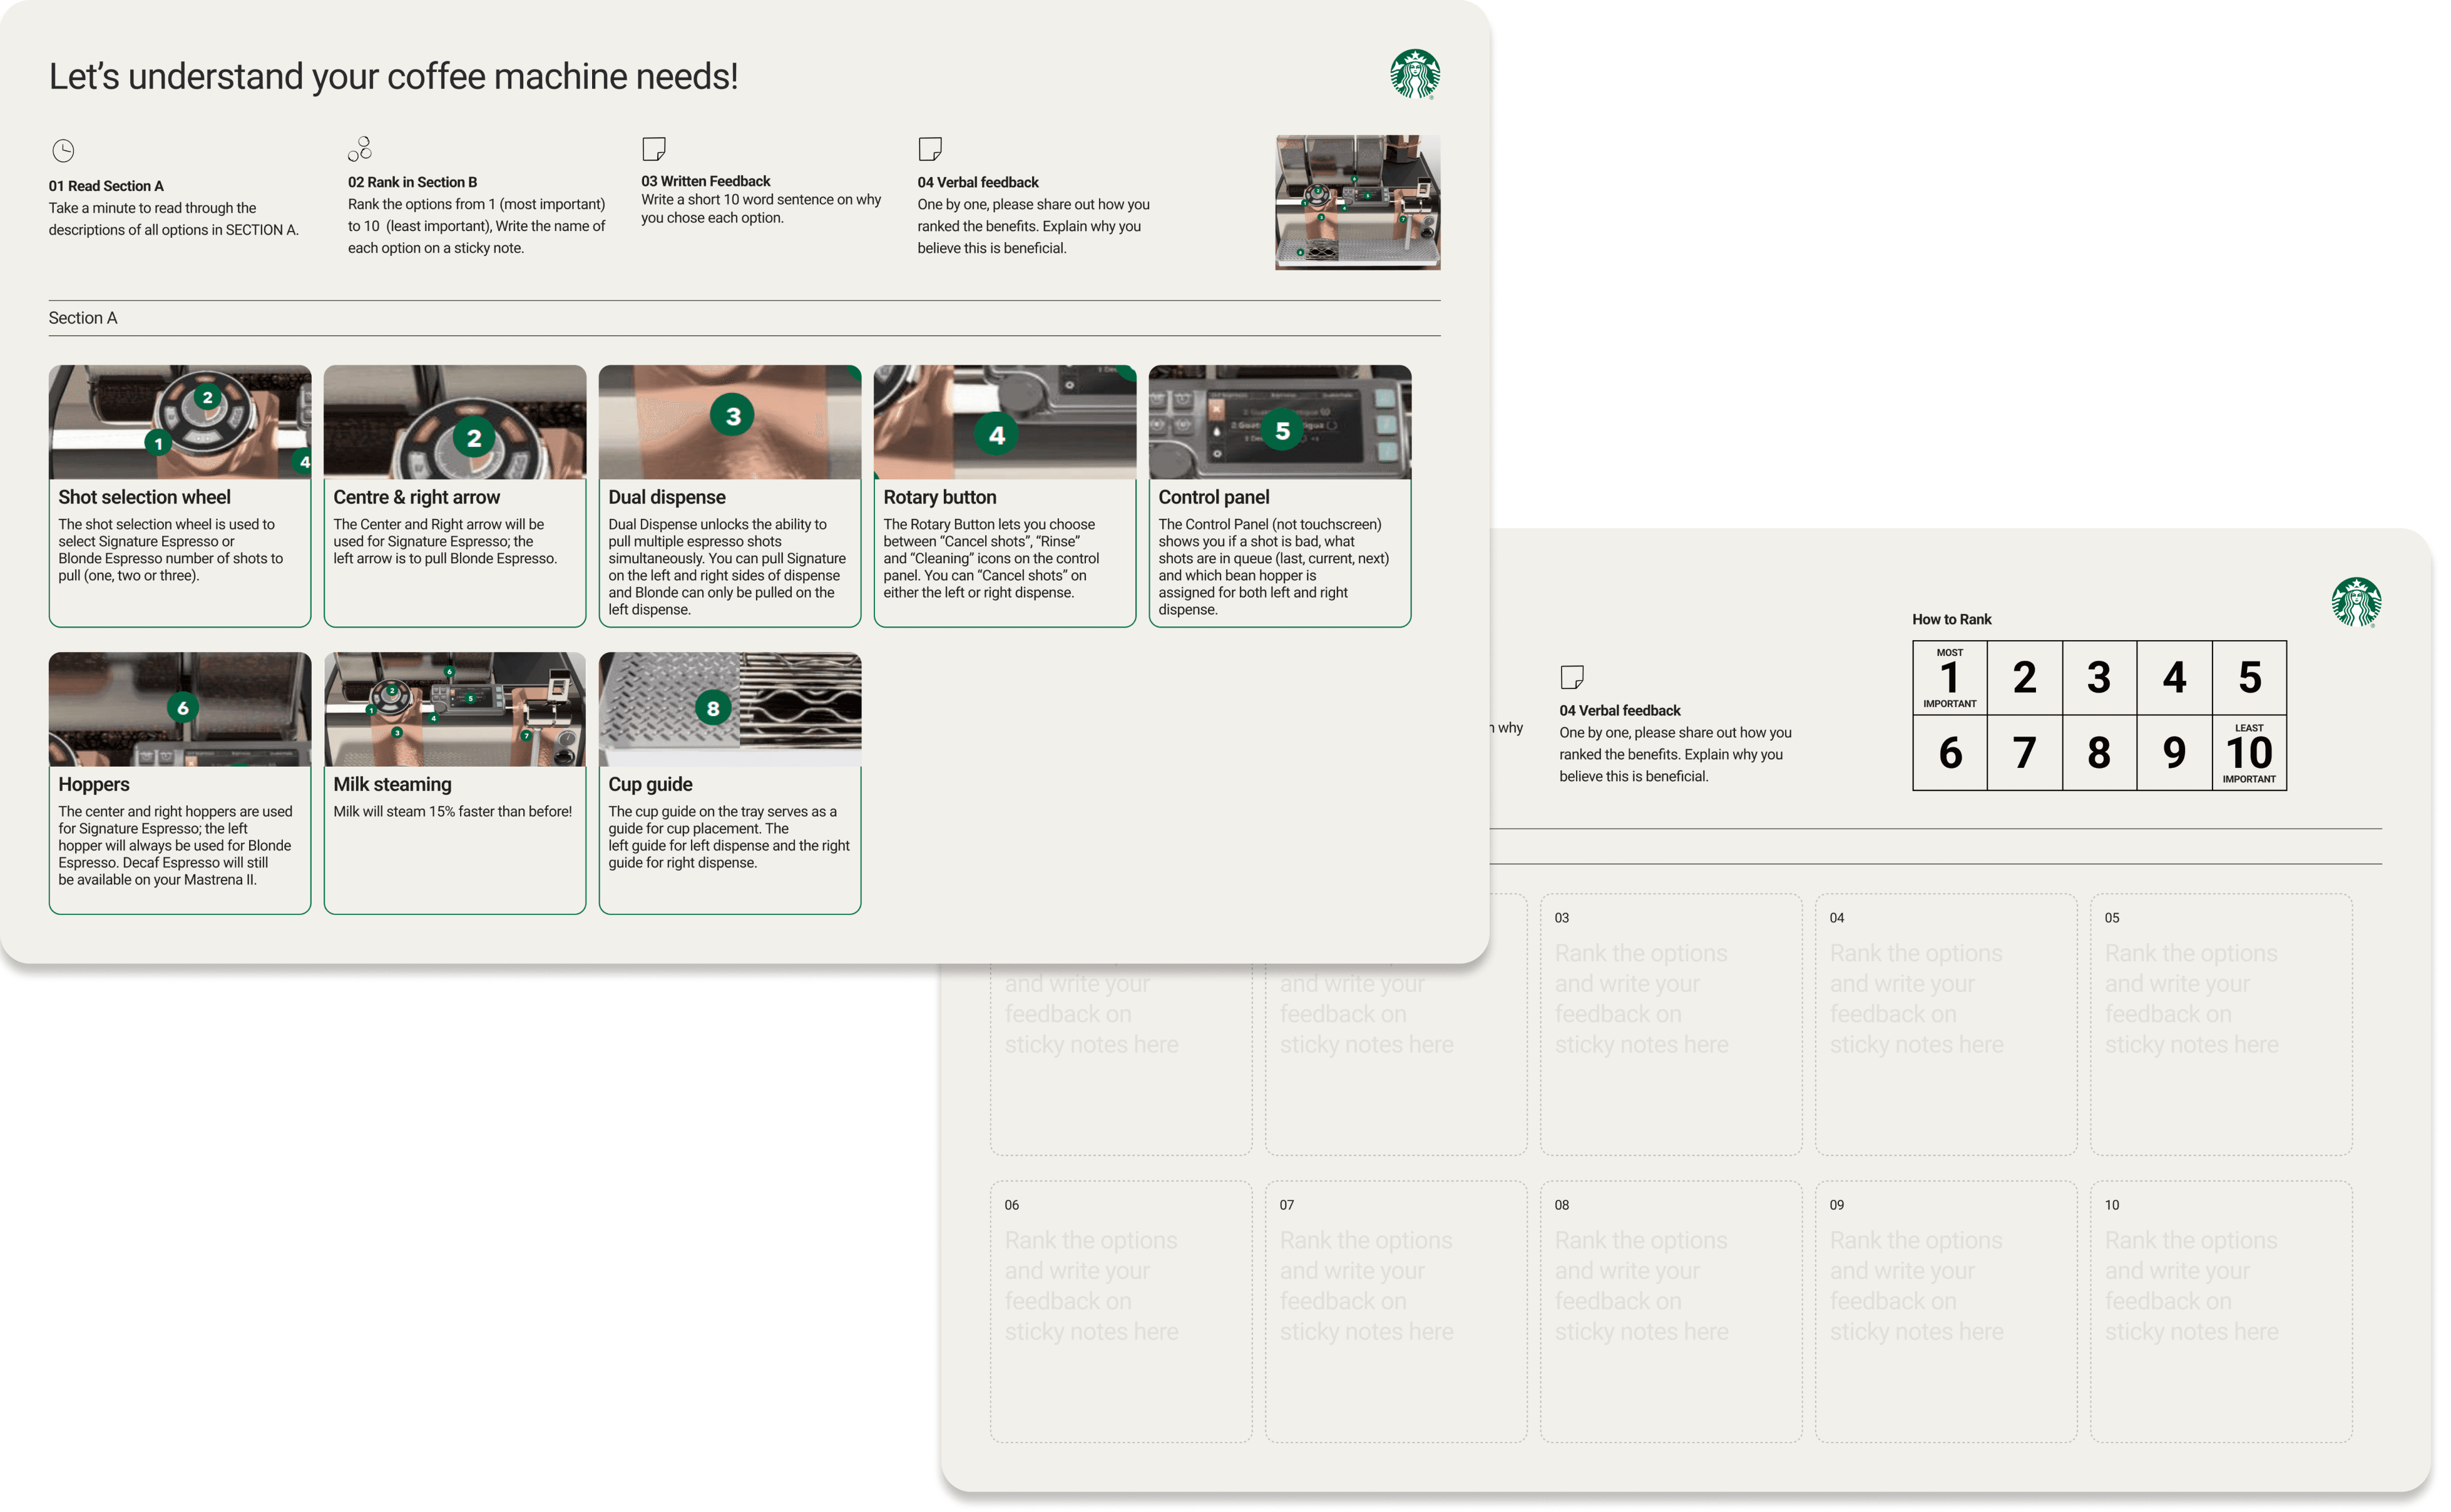The image size is (2451, 1512).
Task: Click sticky note icon above top Verbal feedback
Action: (x=929, y=149)
